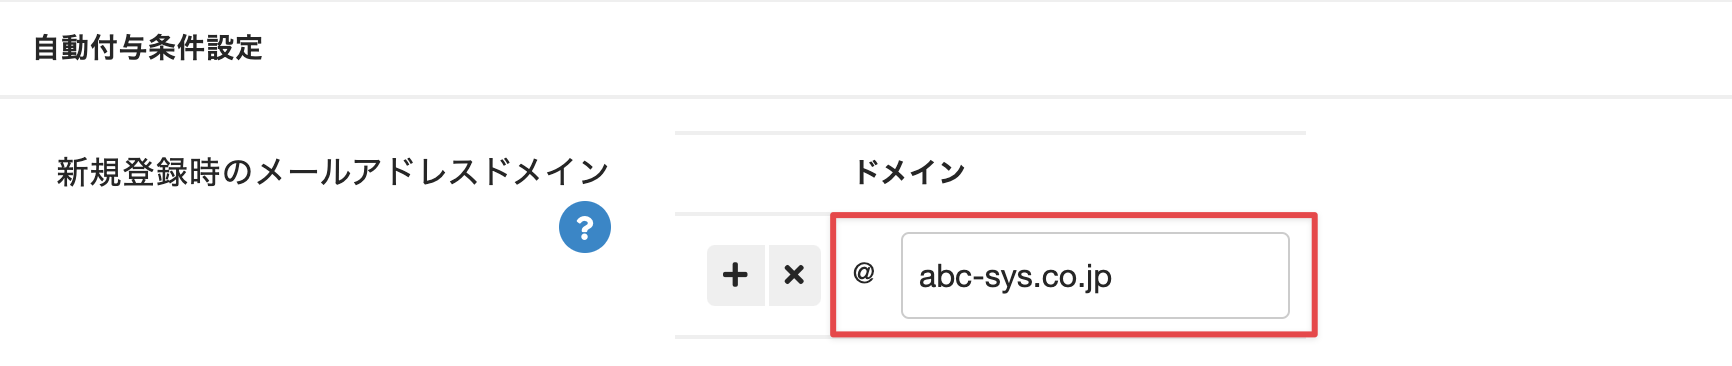Click empty area inside the domain input
Screen dimensions: 1732x366
click(1200, 276)
